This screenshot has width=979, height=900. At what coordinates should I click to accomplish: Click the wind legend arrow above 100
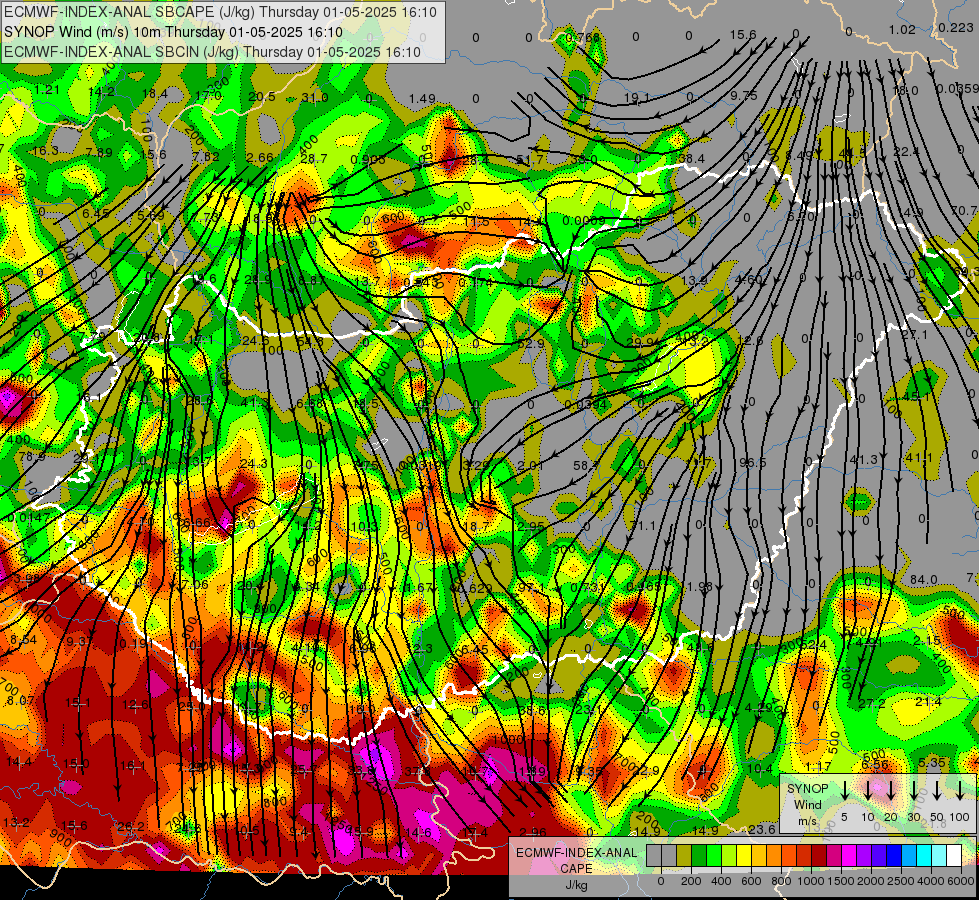(960, 791)
